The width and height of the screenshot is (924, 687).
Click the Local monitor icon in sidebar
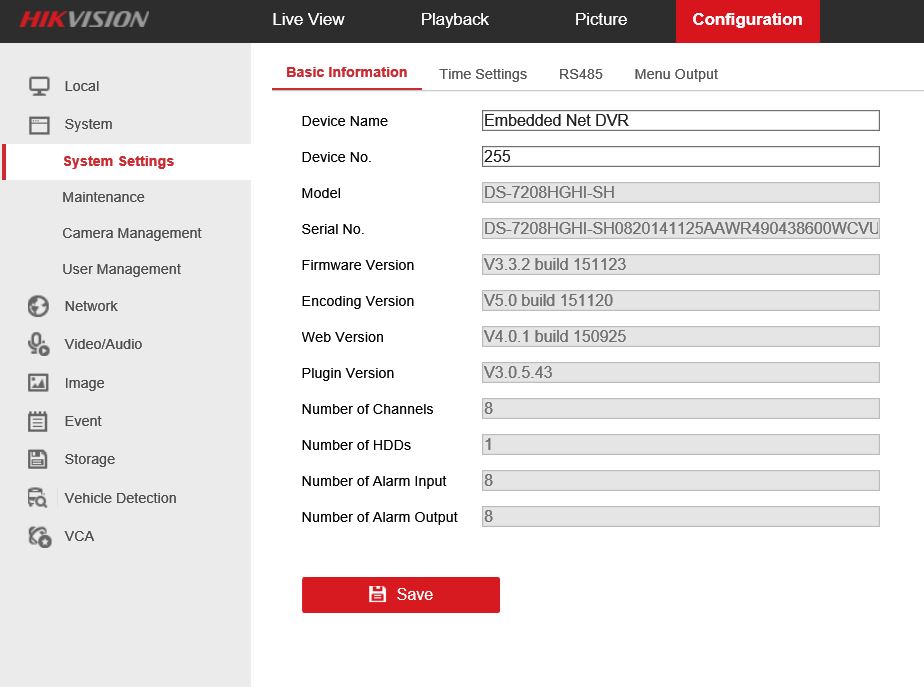pyautogui.click(x=39, y=87)
